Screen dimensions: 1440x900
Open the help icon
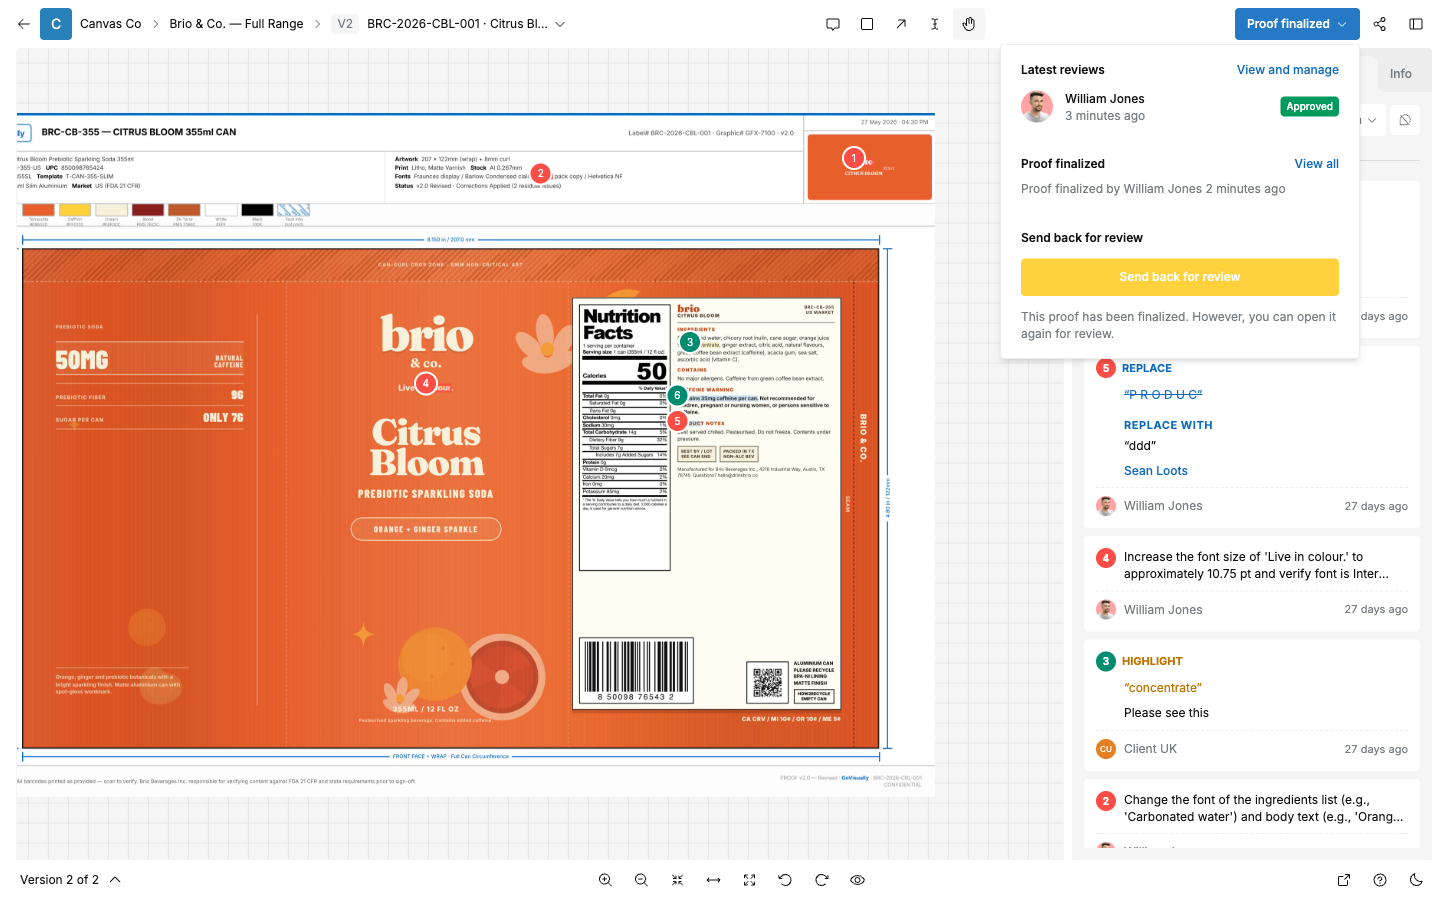[1380, 880]
